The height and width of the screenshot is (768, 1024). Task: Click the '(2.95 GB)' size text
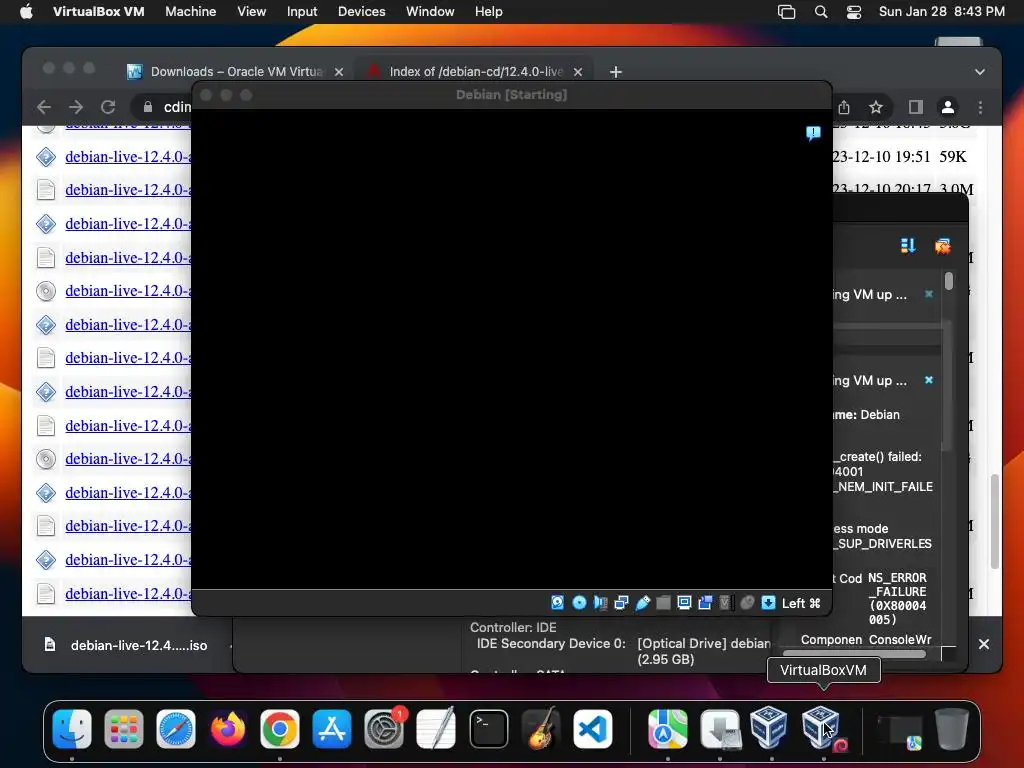click(x=665, y=660)
